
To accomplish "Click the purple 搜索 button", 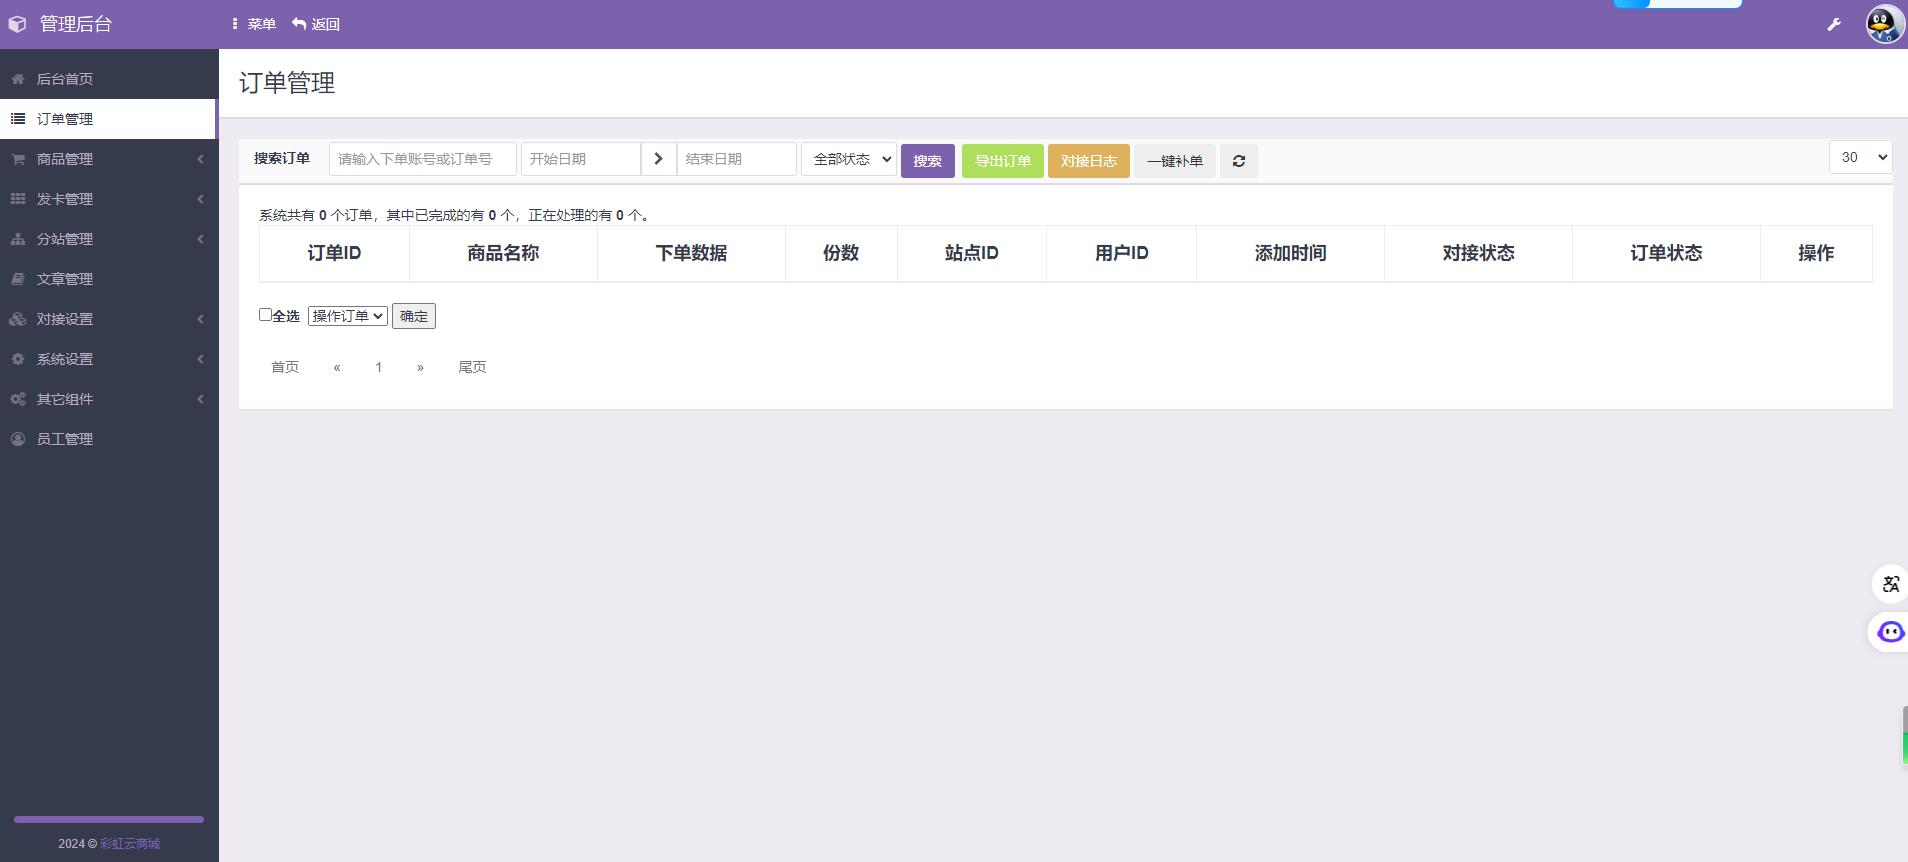I will tap(927, 161).
